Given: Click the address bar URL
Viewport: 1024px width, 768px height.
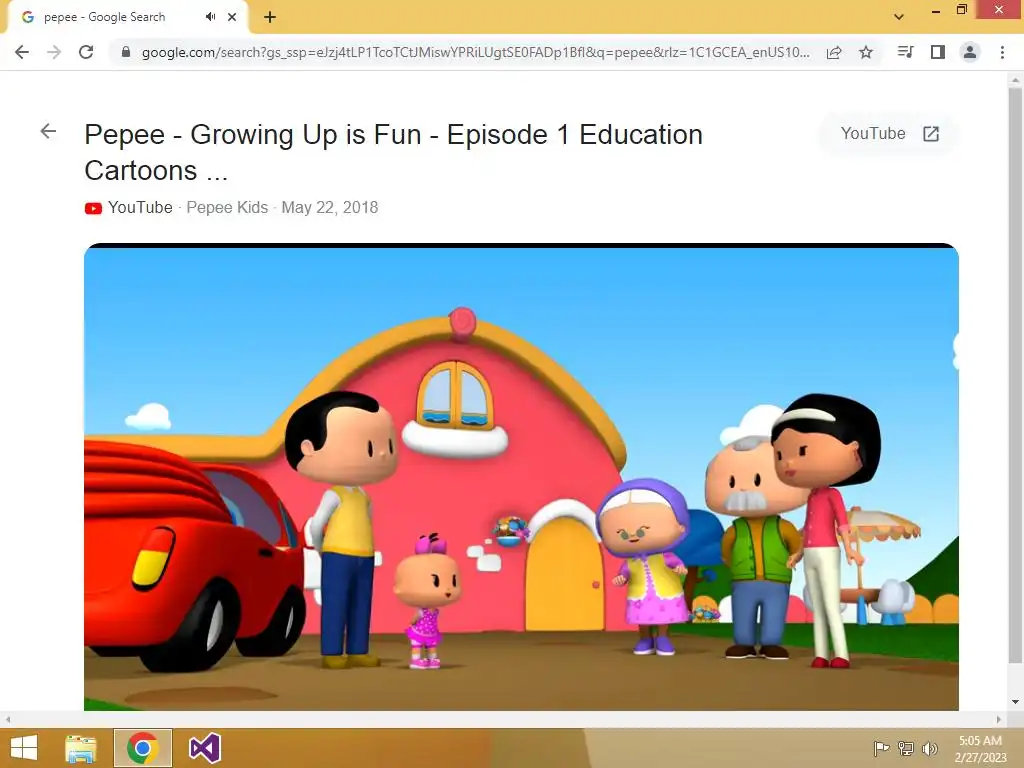Looking at the screenshot, I should tap(475, 52).
